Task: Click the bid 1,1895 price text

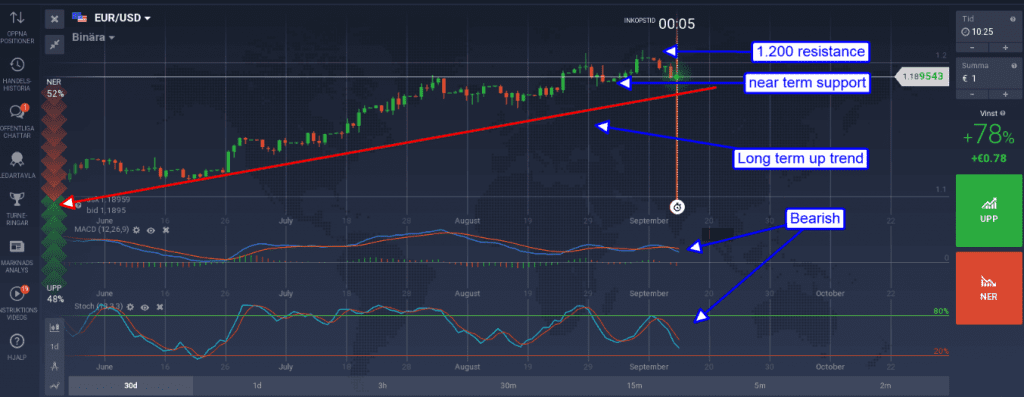Action: 106,210
